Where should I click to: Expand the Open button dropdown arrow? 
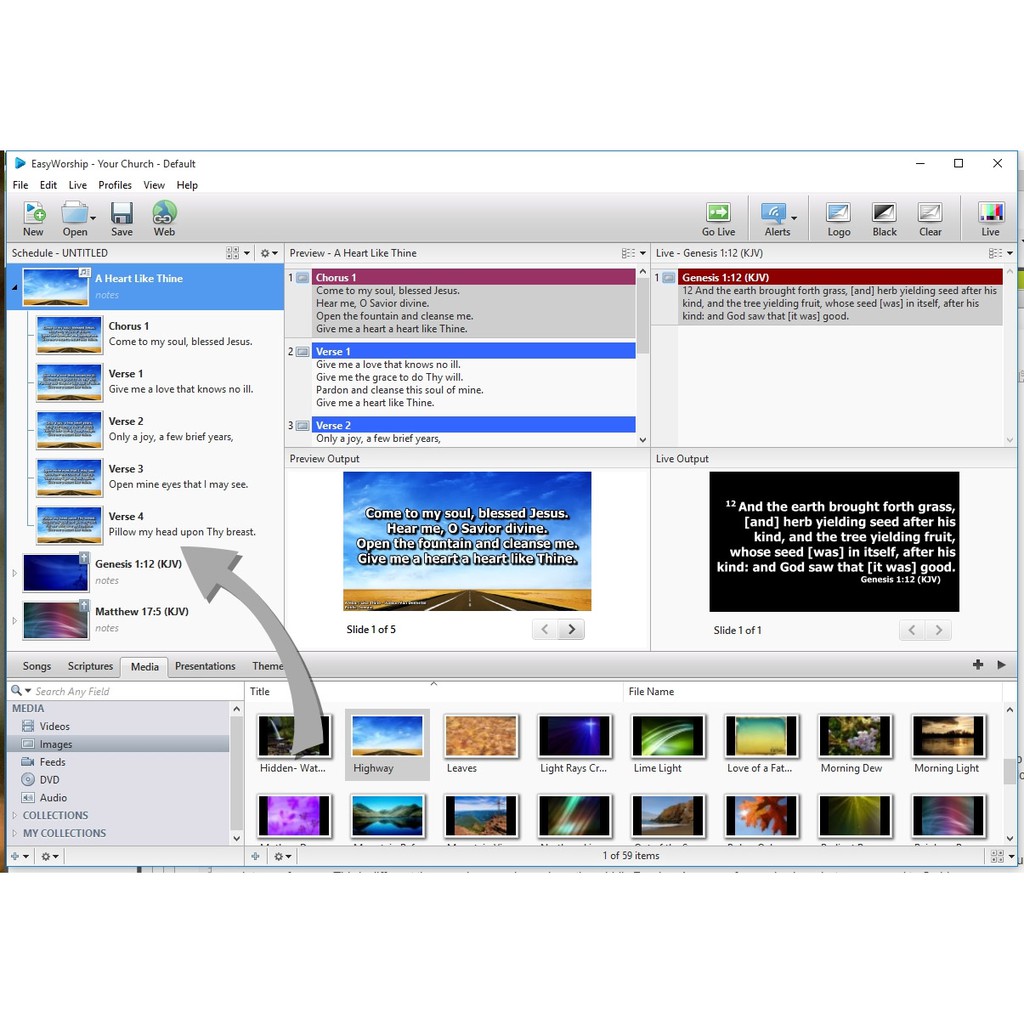pyautogui.click(x=93, y=218)
